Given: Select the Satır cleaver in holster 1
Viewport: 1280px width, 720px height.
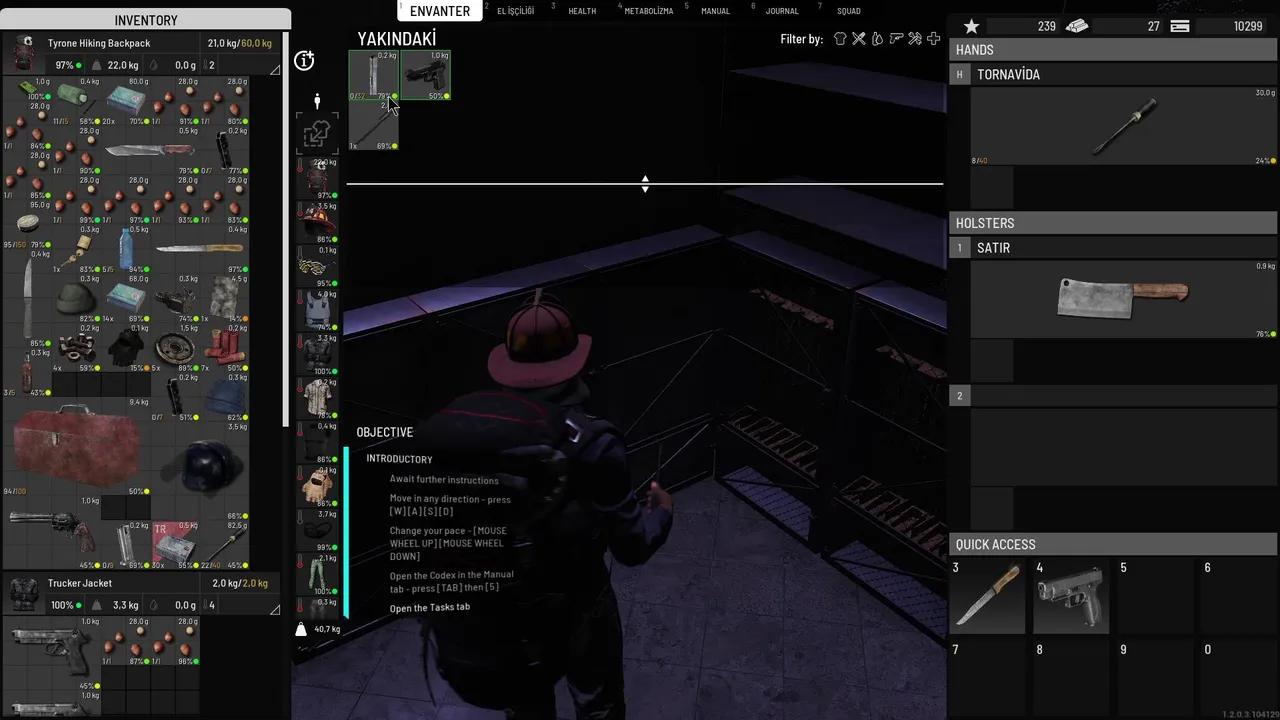Looking at the screenshot, I should [1124, 299].
